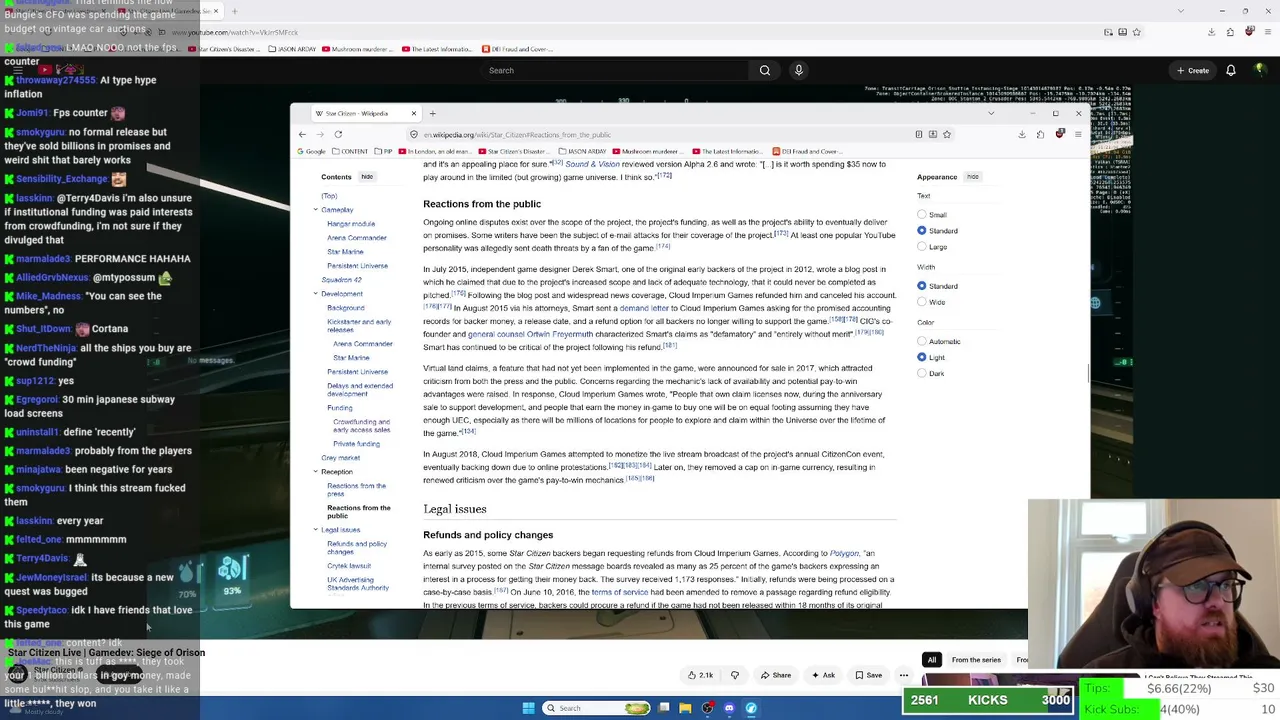The width and height of the screenshot is (1280, 720).
Task: Open the CONTENT bookmarks folder
Action: tap(350, 152)
